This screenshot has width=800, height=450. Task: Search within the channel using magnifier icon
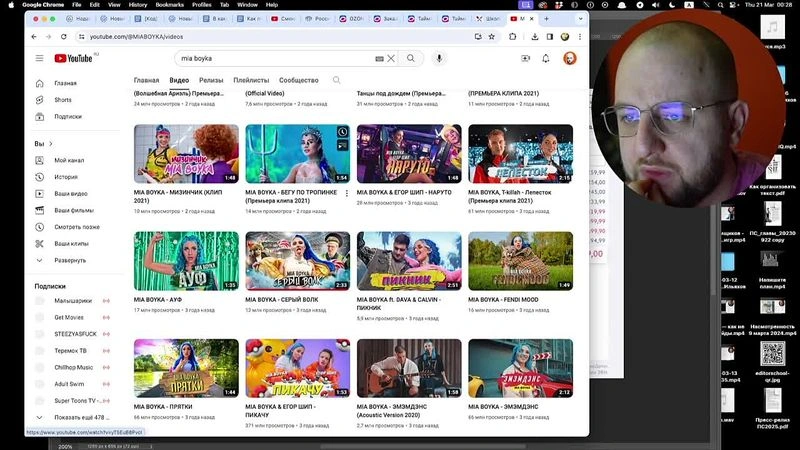click(336, 80)
